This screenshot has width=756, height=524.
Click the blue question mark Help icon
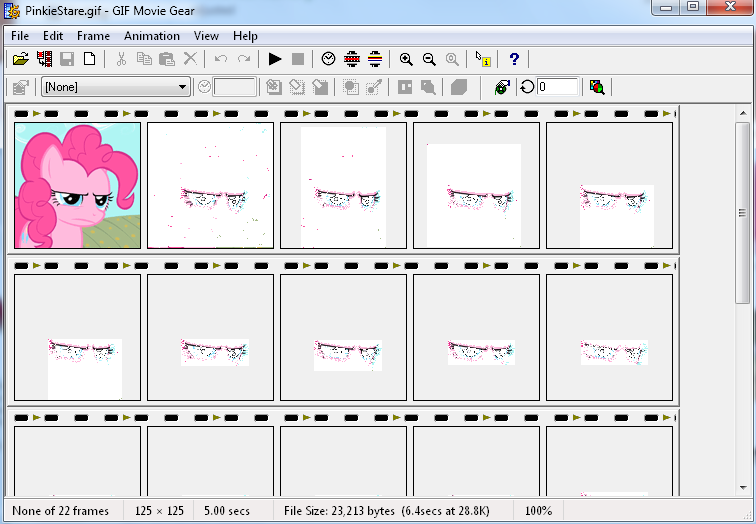(x=514, y=59)
